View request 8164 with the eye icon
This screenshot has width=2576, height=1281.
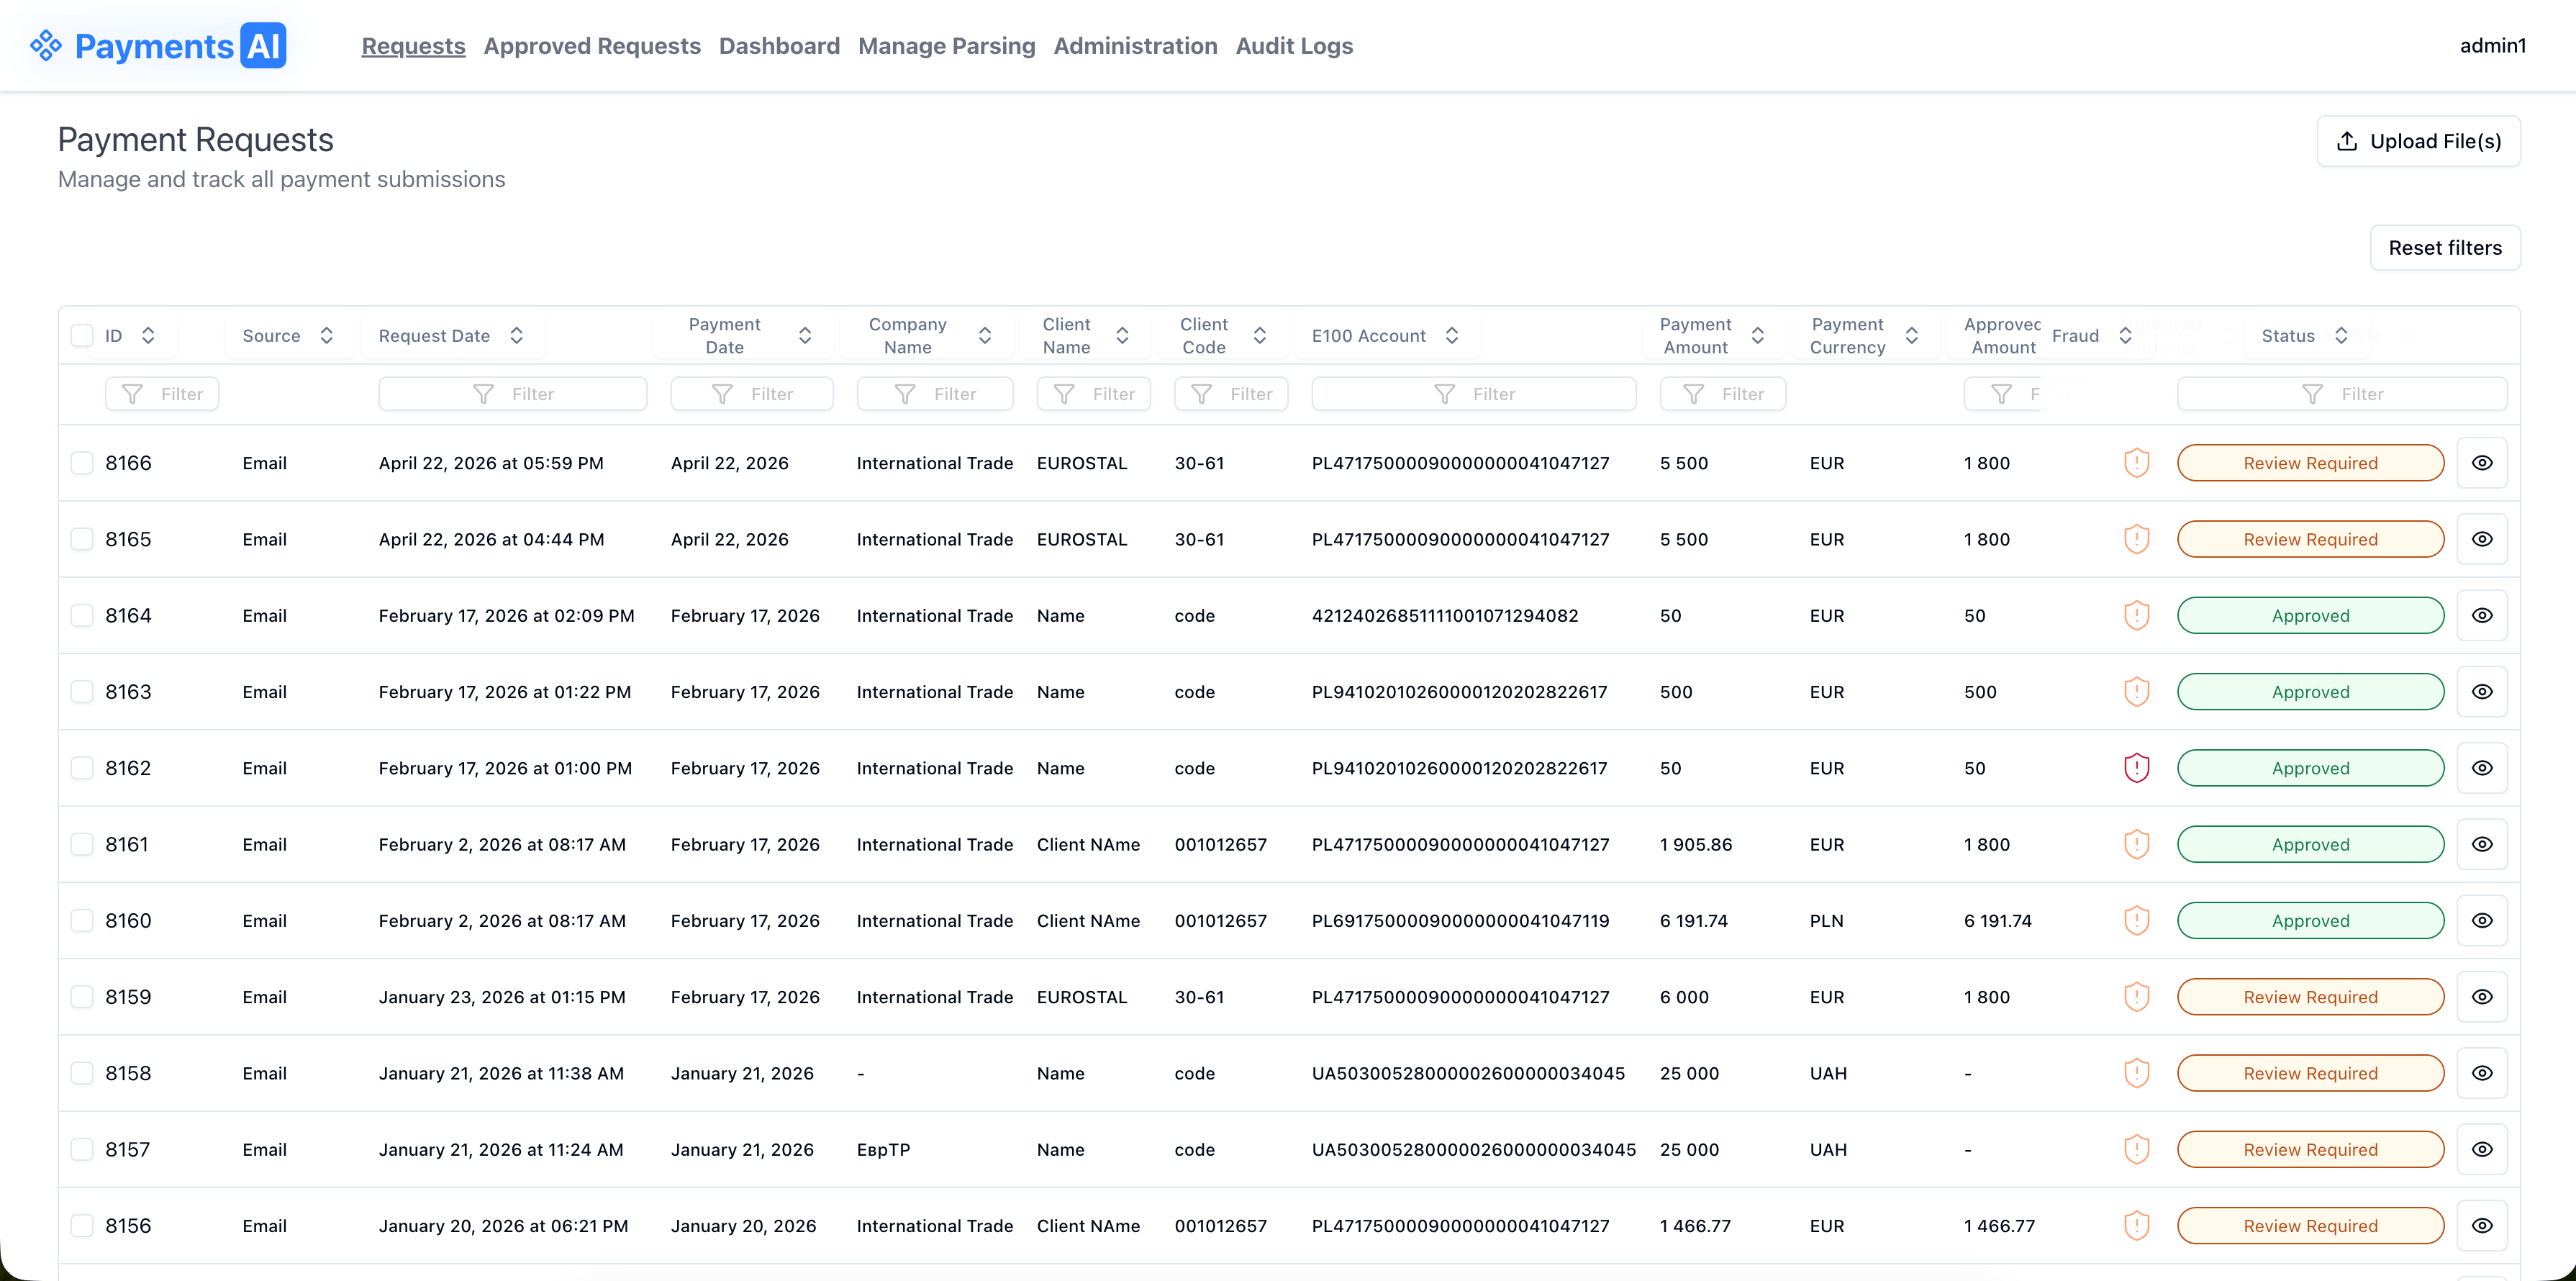point(2482,616)
